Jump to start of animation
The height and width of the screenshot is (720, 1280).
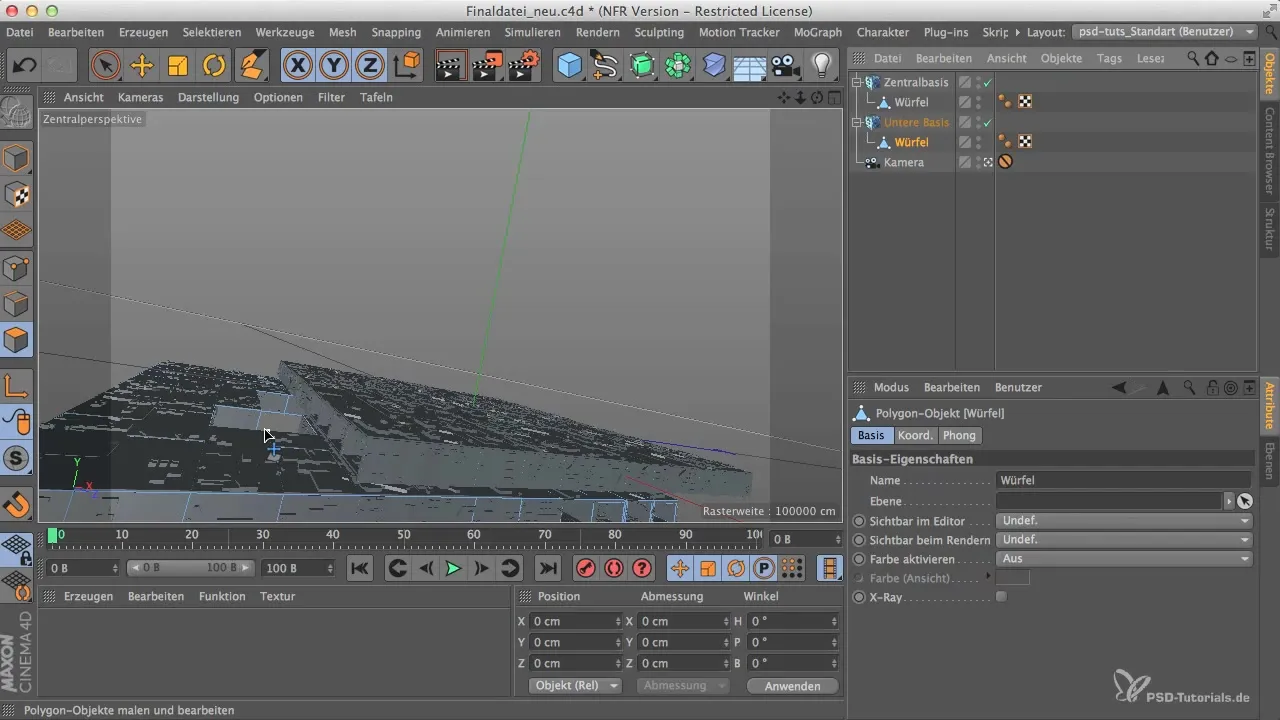click(360, 568)
